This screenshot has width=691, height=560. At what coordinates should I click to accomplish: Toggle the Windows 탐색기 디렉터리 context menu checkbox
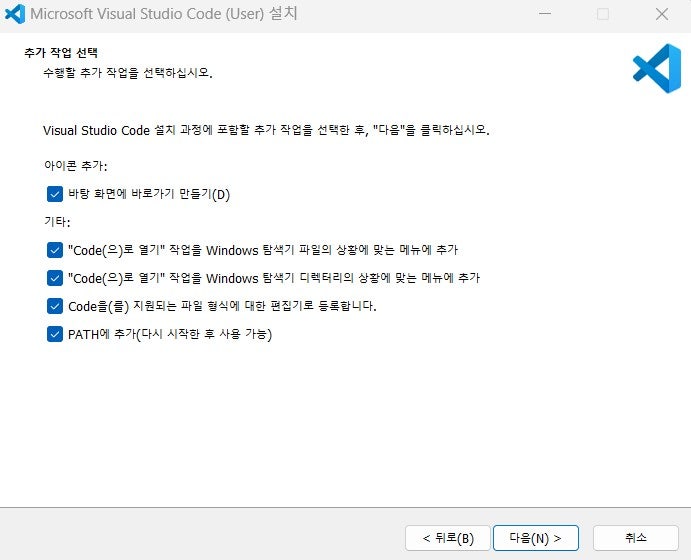55,278
